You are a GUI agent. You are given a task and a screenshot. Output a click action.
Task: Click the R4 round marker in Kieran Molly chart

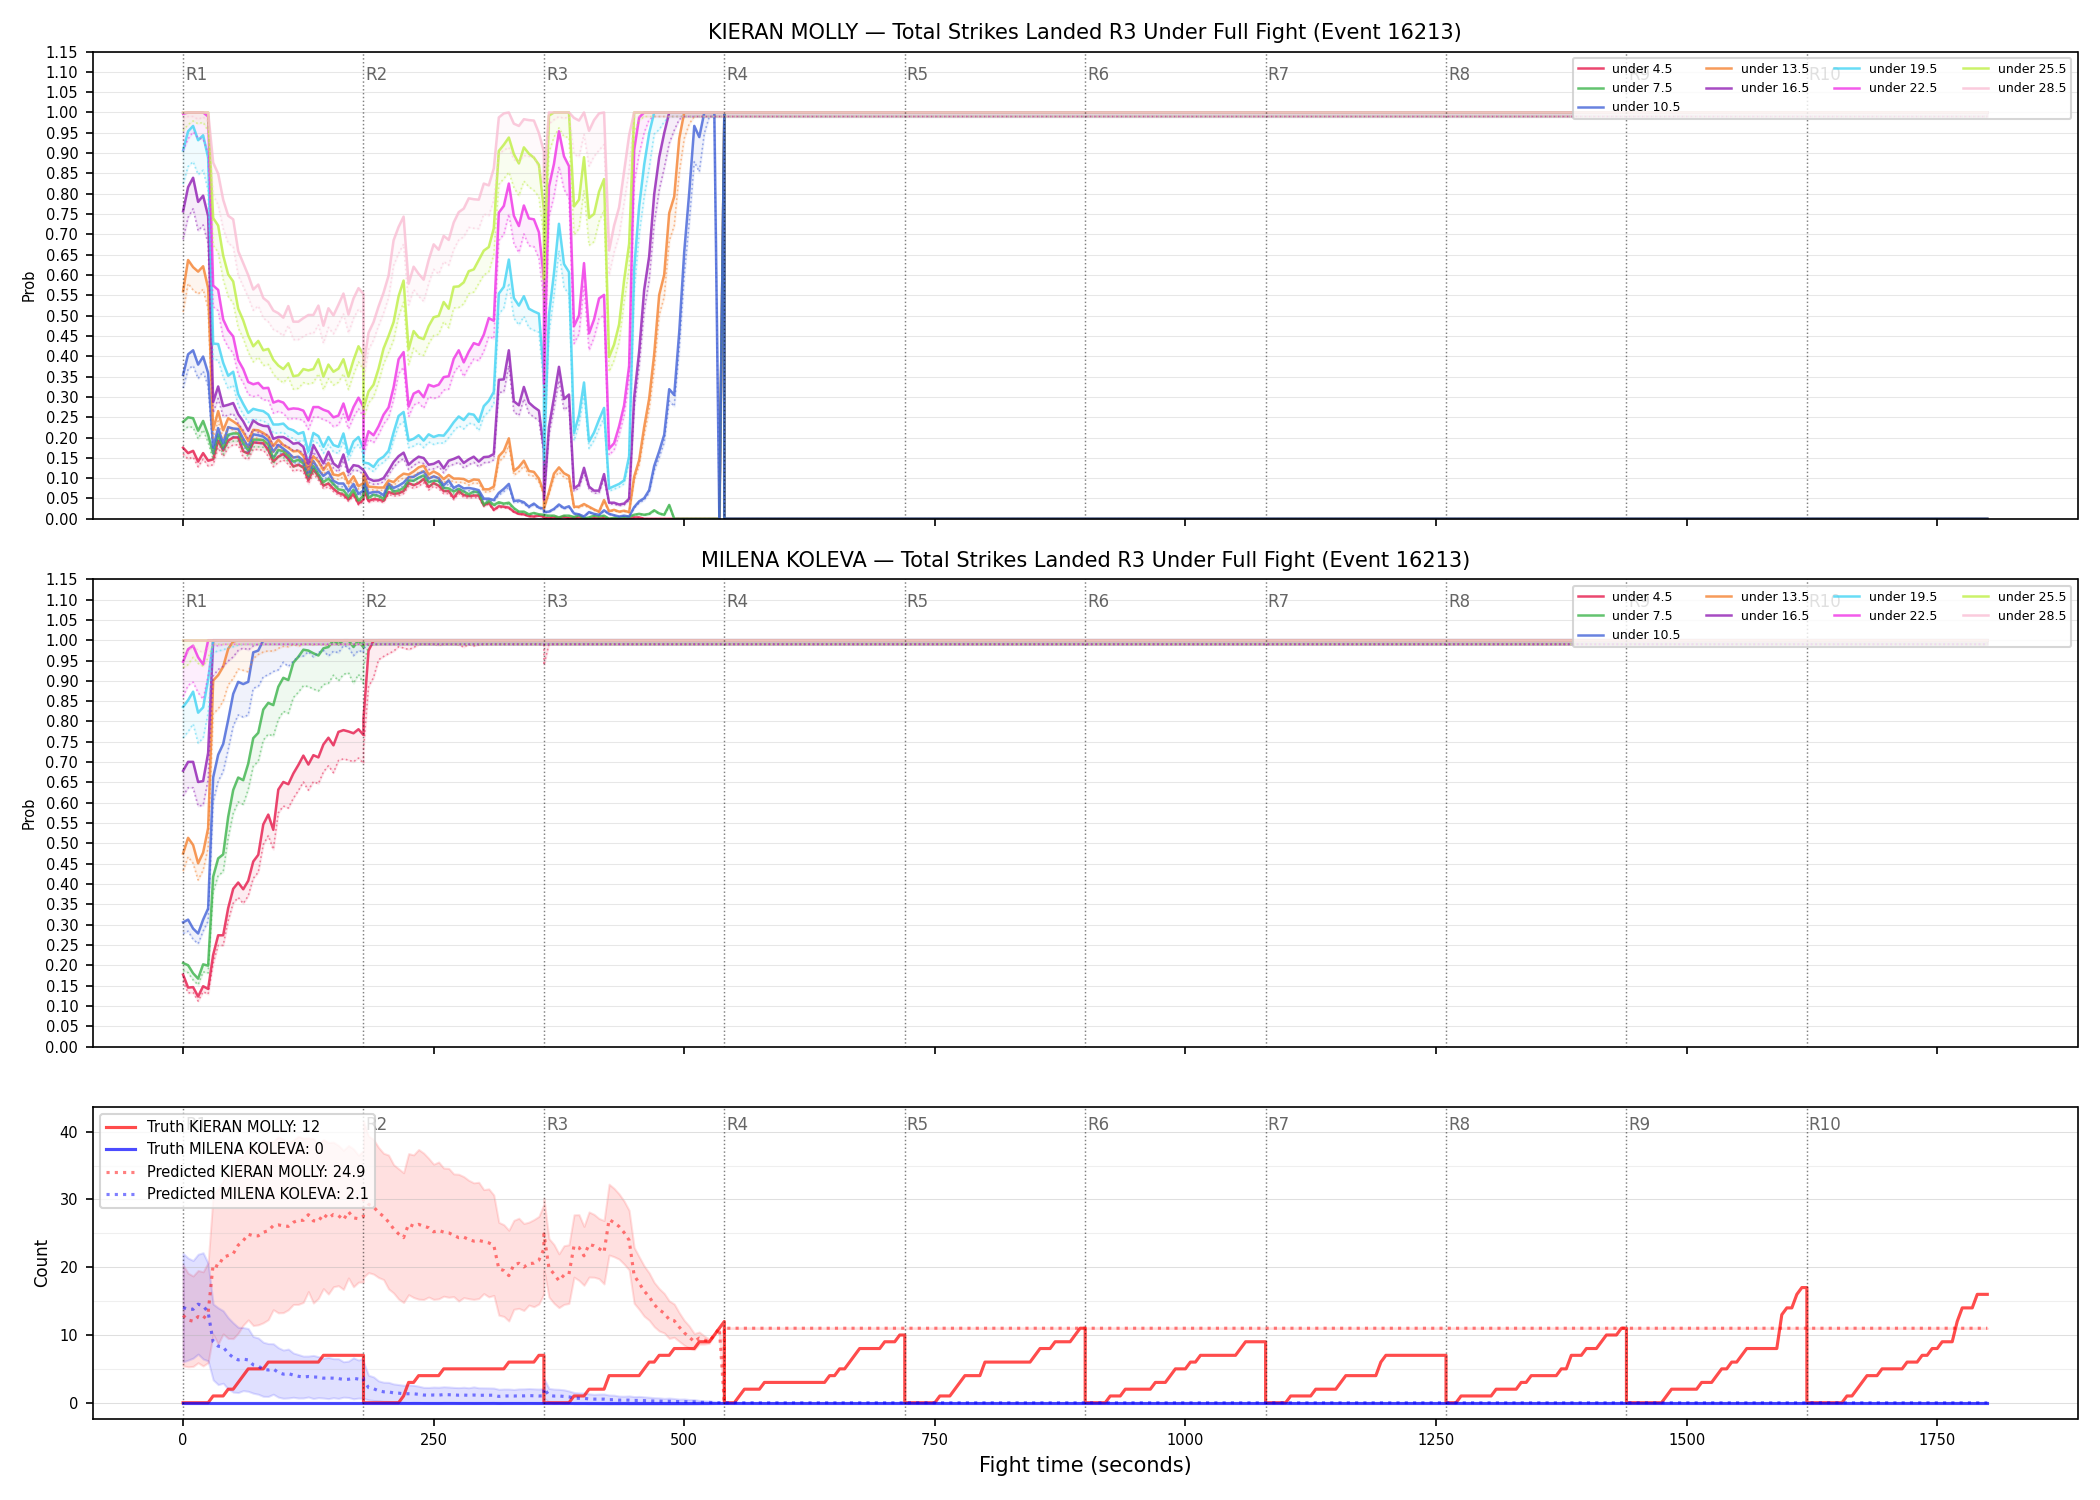(737, 74)
